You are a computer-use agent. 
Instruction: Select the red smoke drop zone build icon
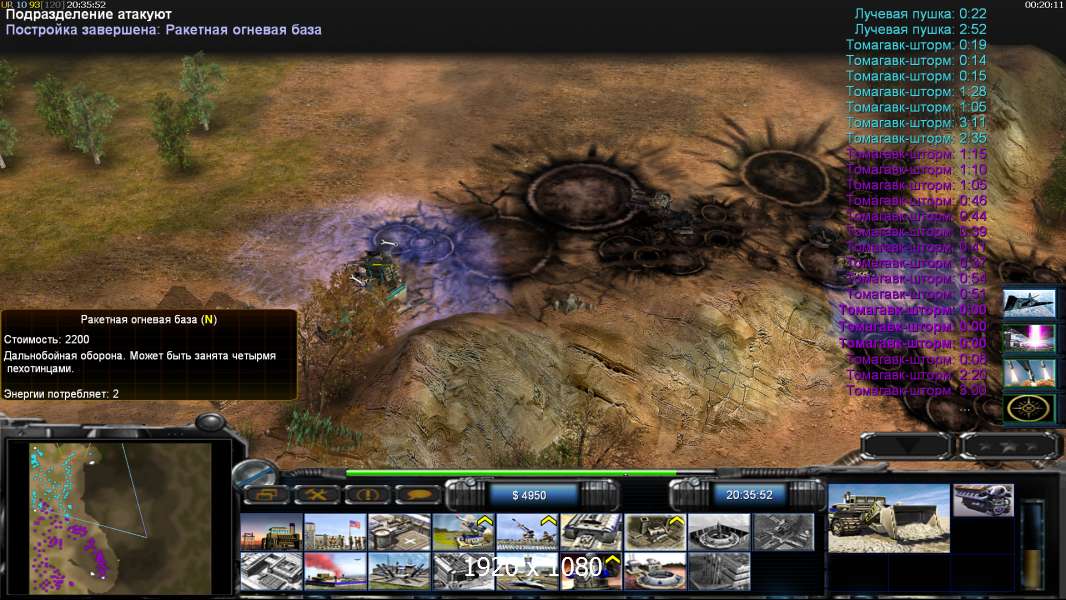click(335, 571)
